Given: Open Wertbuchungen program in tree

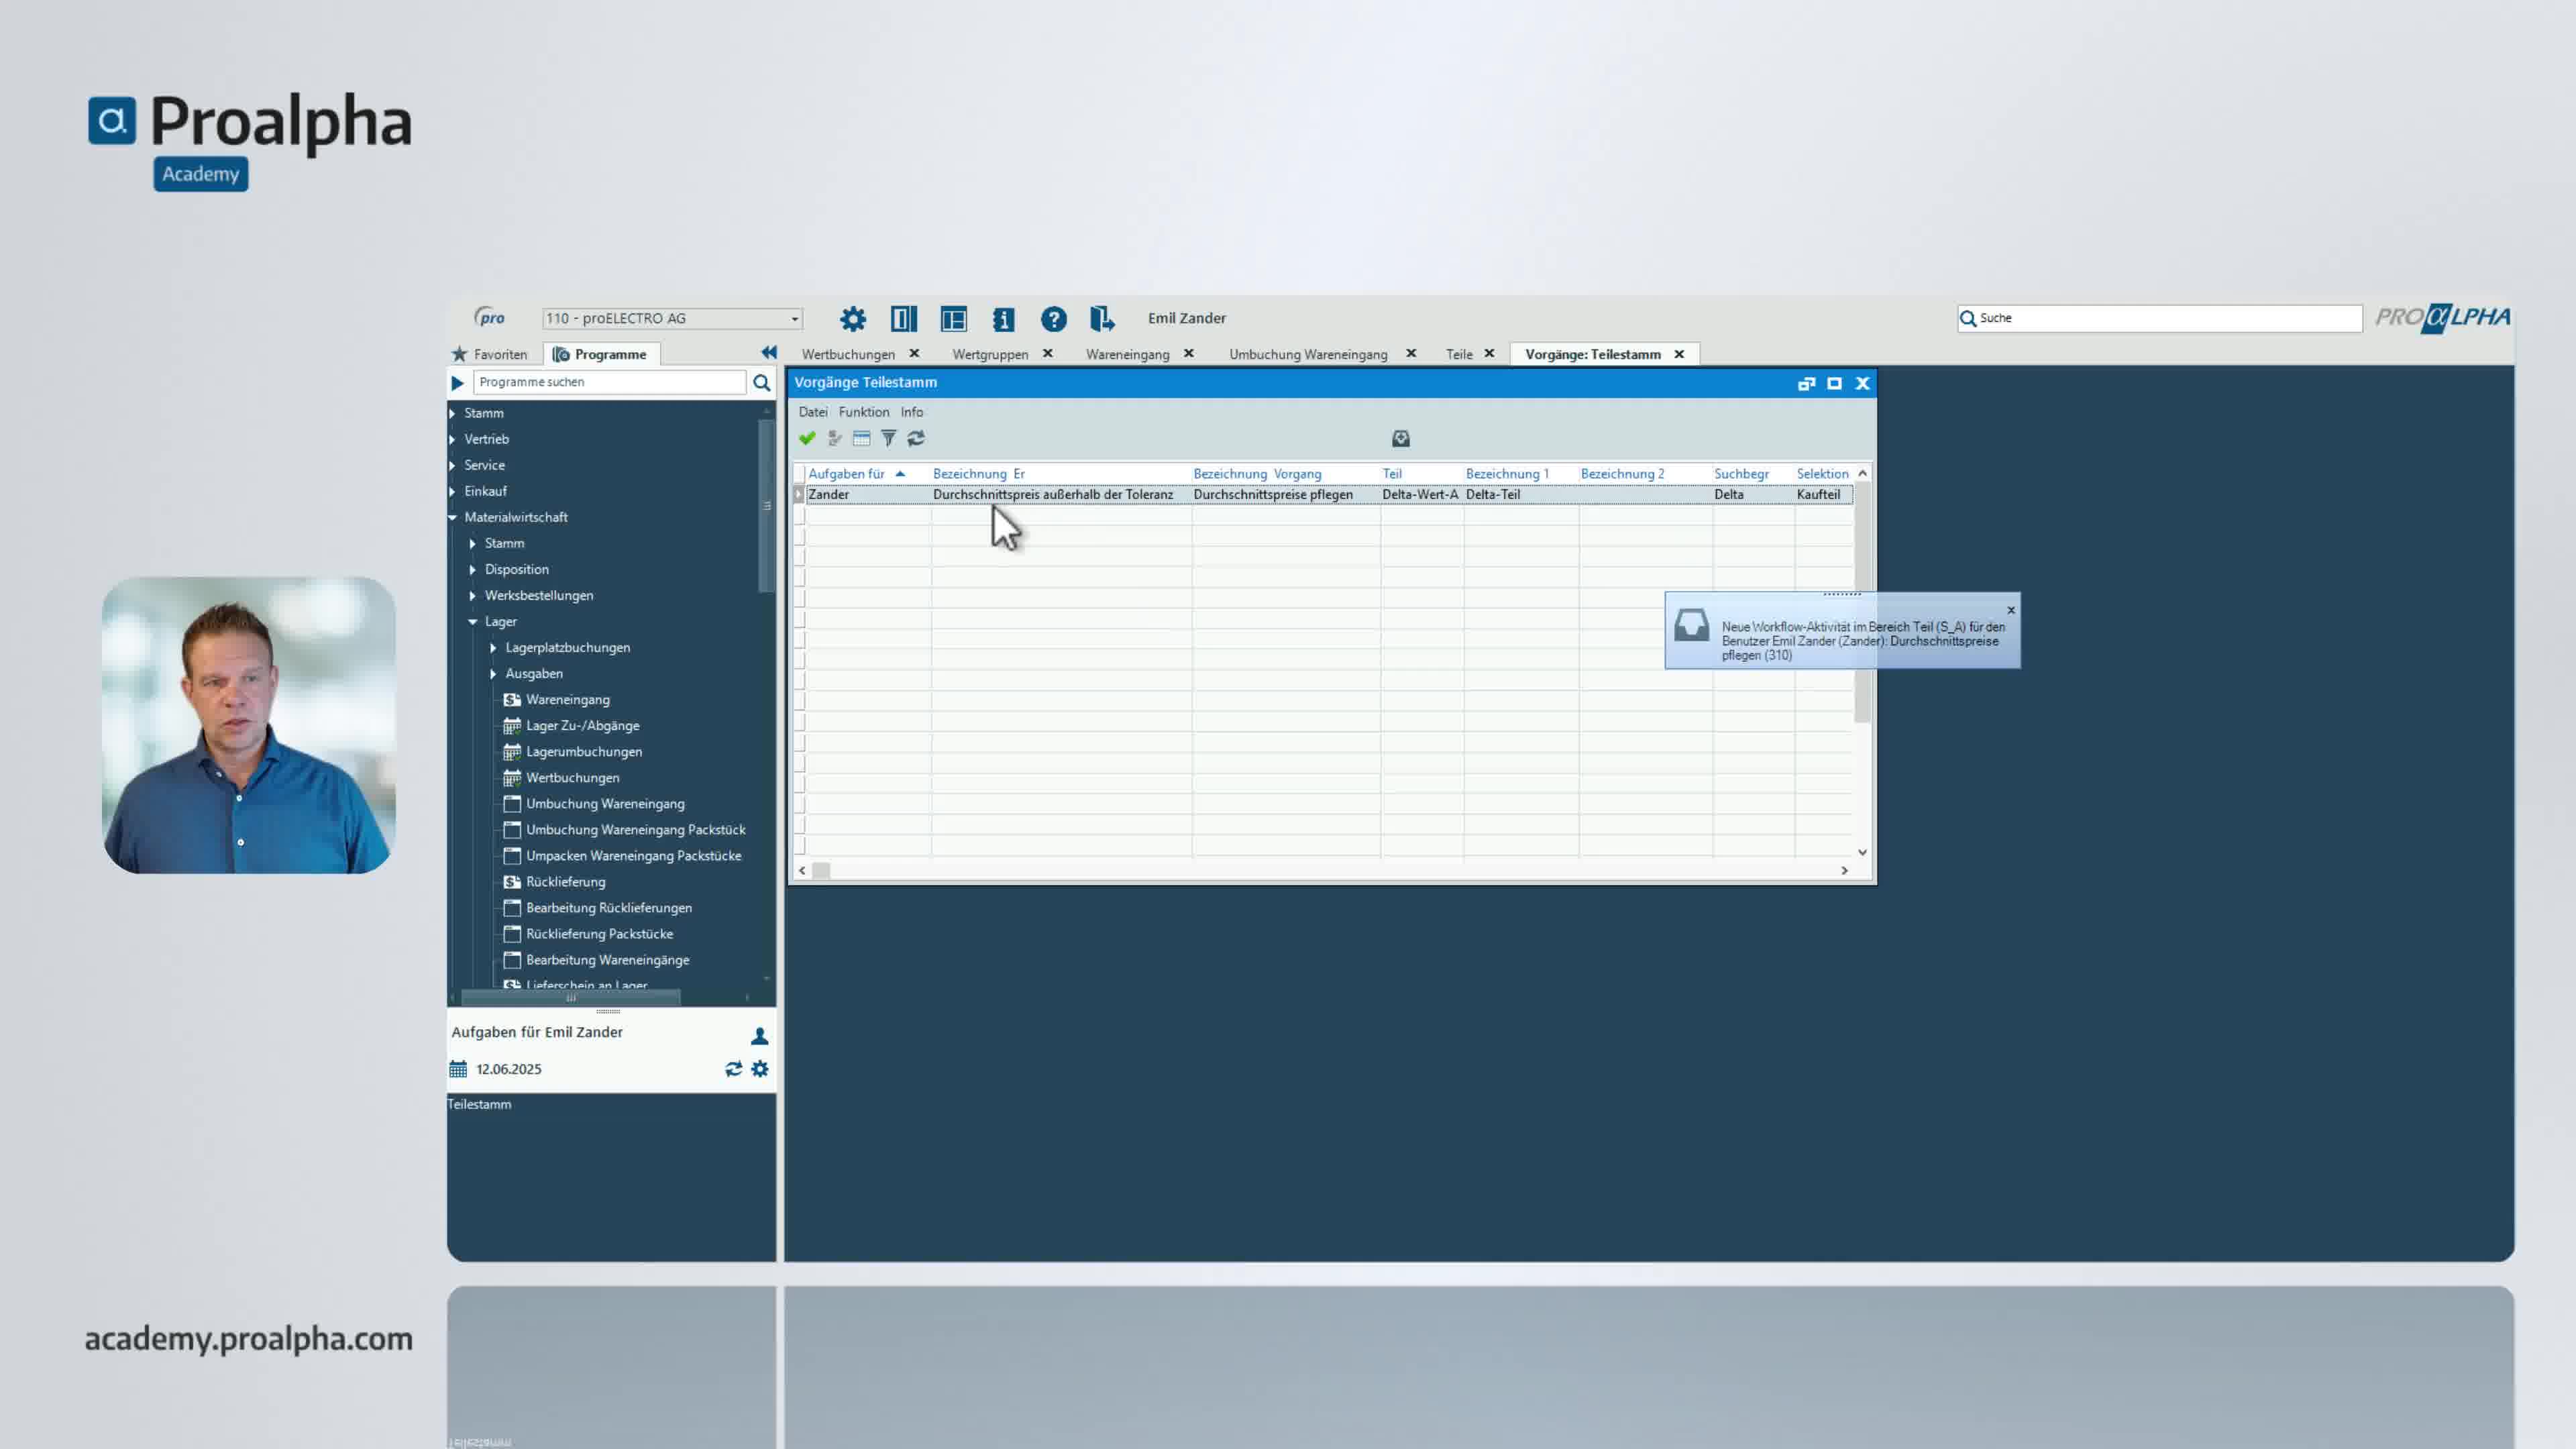Looking at the screenshot, I should (x=572, y=778).
